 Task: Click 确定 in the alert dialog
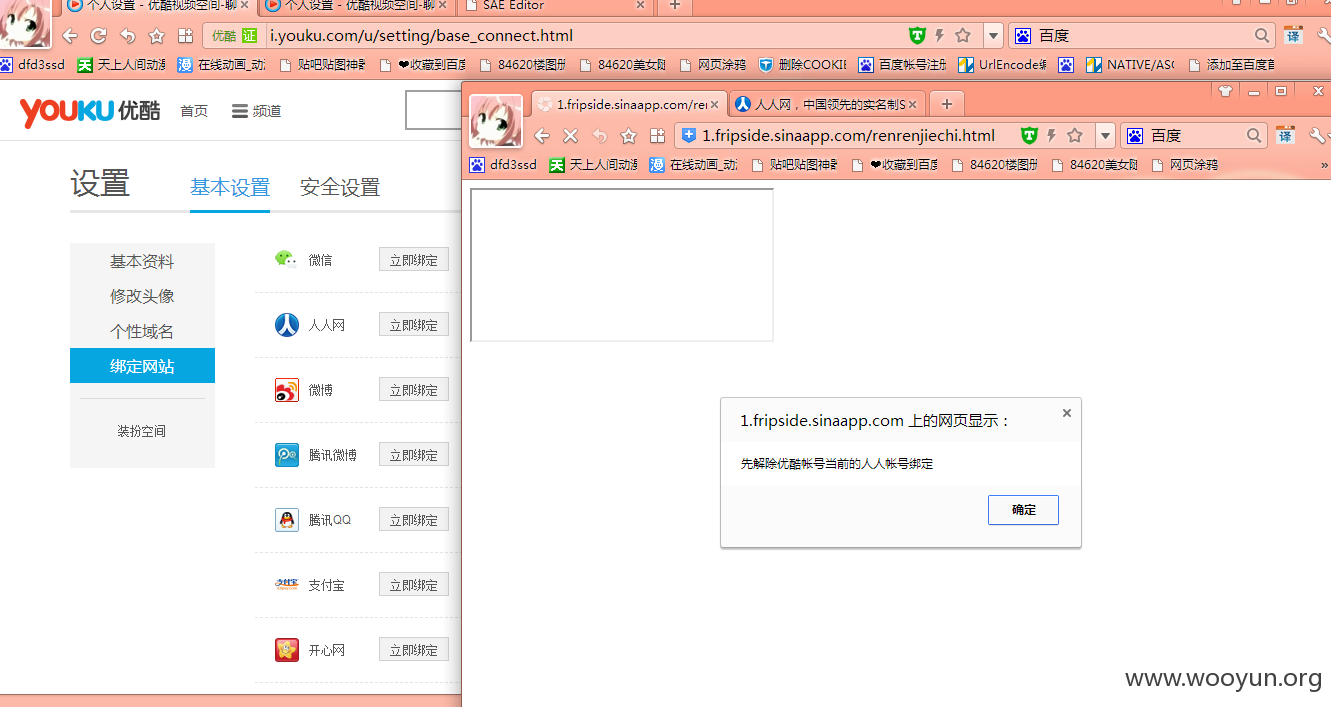click(x=1023, y=510)
